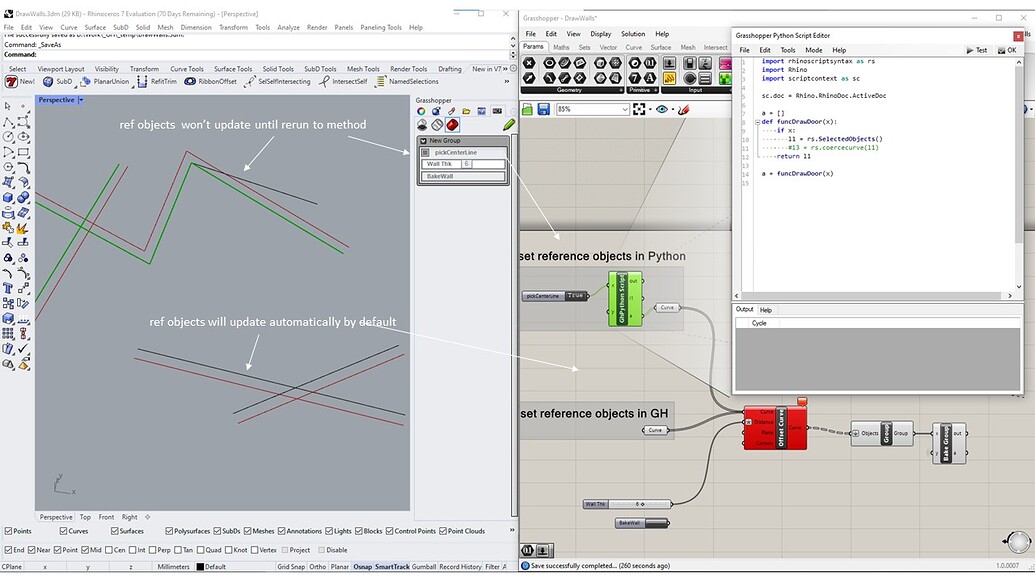Screen dimensions: 1035x582
Task: Open the Solution menu in Grasshopper
Action: (x=634, y=33)
